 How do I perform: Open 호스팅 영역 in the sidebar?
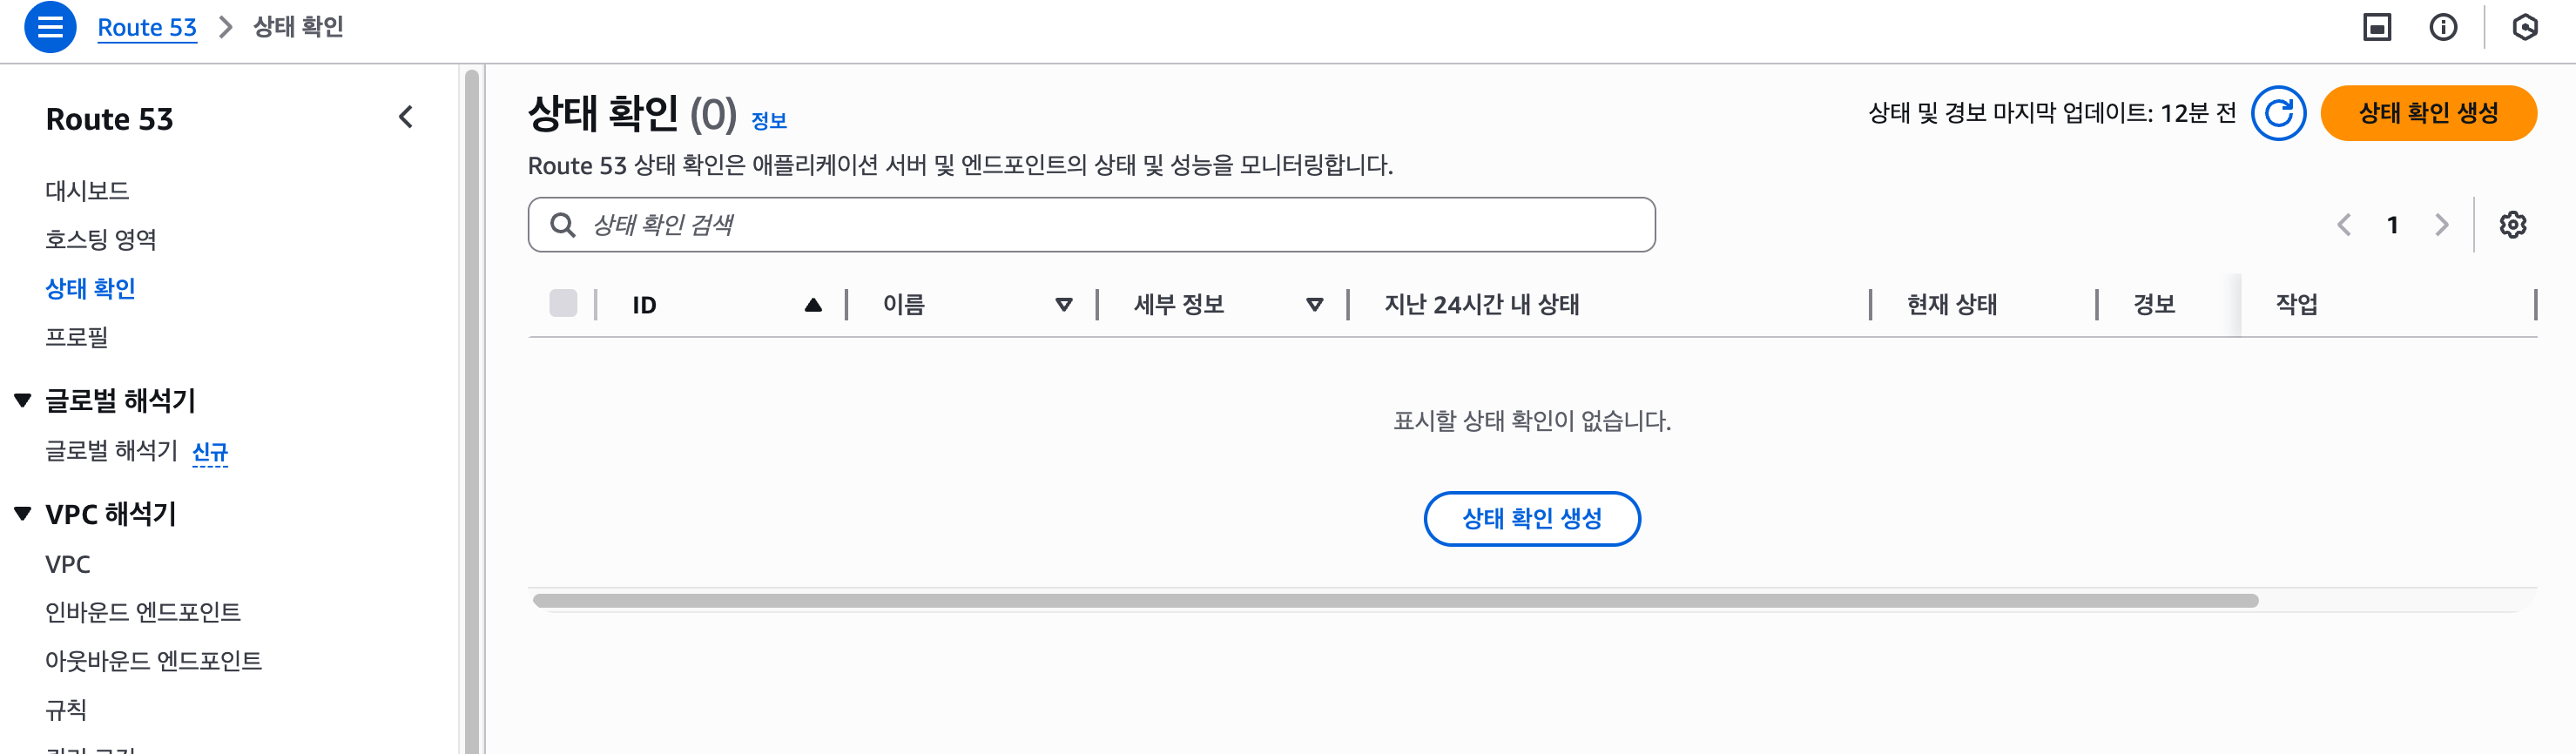pos(101,239)
